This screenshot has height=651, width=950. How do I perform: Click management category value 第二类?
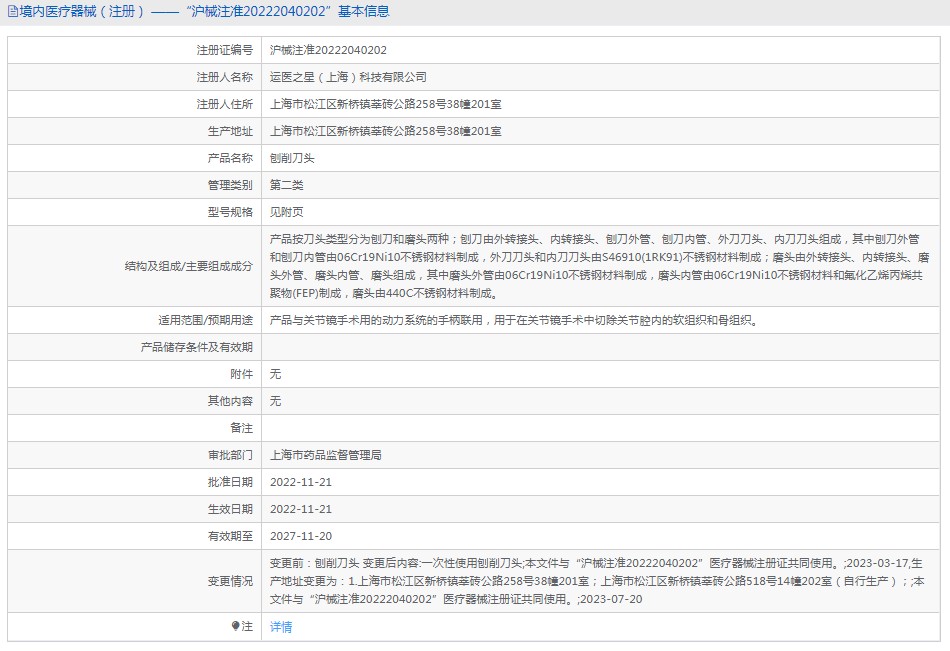tap(287, 185)
